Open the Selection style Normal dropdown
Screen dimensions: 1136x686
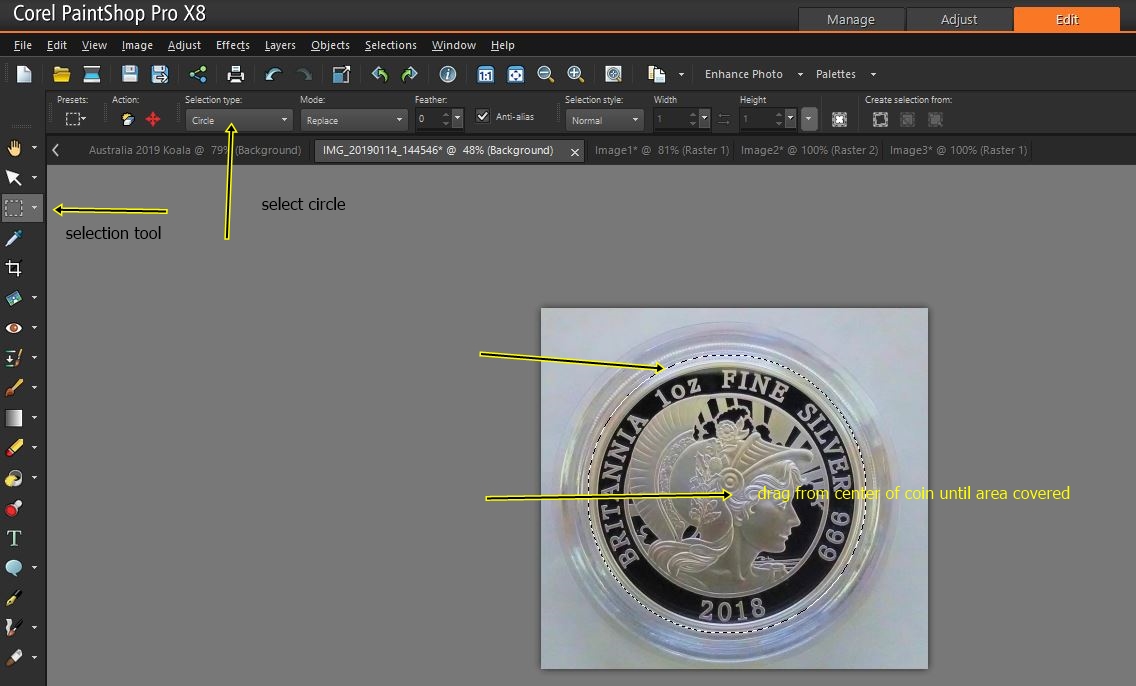click(x=605, y=120)
